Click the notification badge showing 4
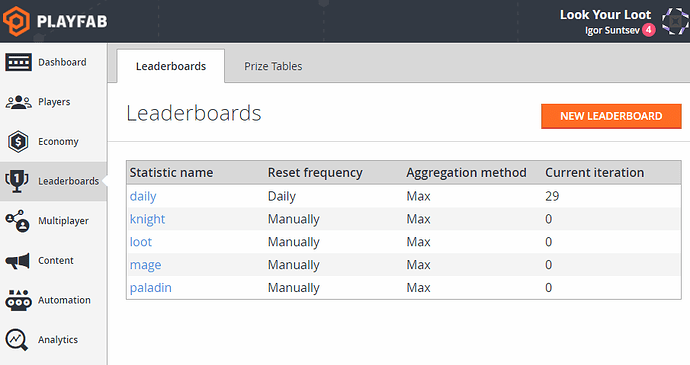This screenshot has width=690, height=365. [648, 30]
